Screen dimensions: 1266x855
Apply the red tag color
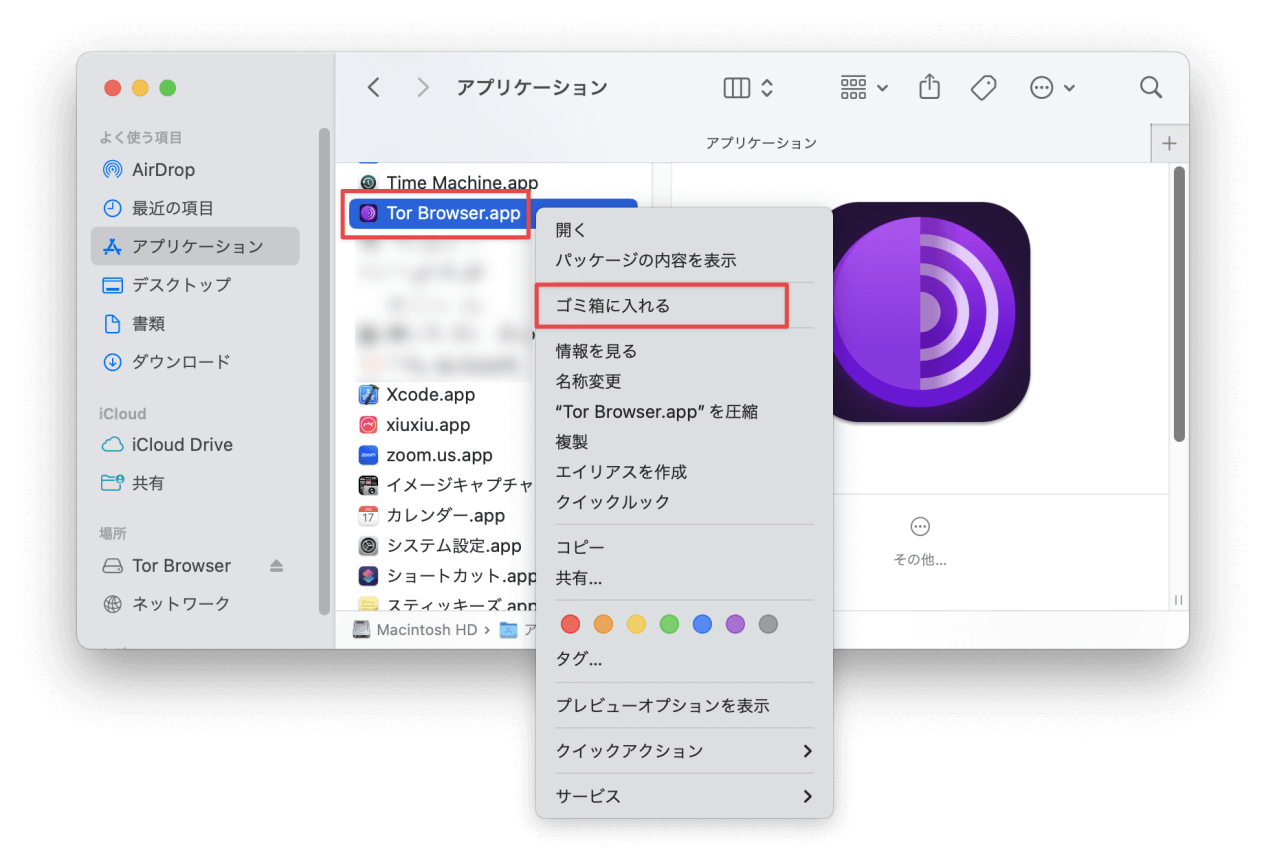[570, 624]
